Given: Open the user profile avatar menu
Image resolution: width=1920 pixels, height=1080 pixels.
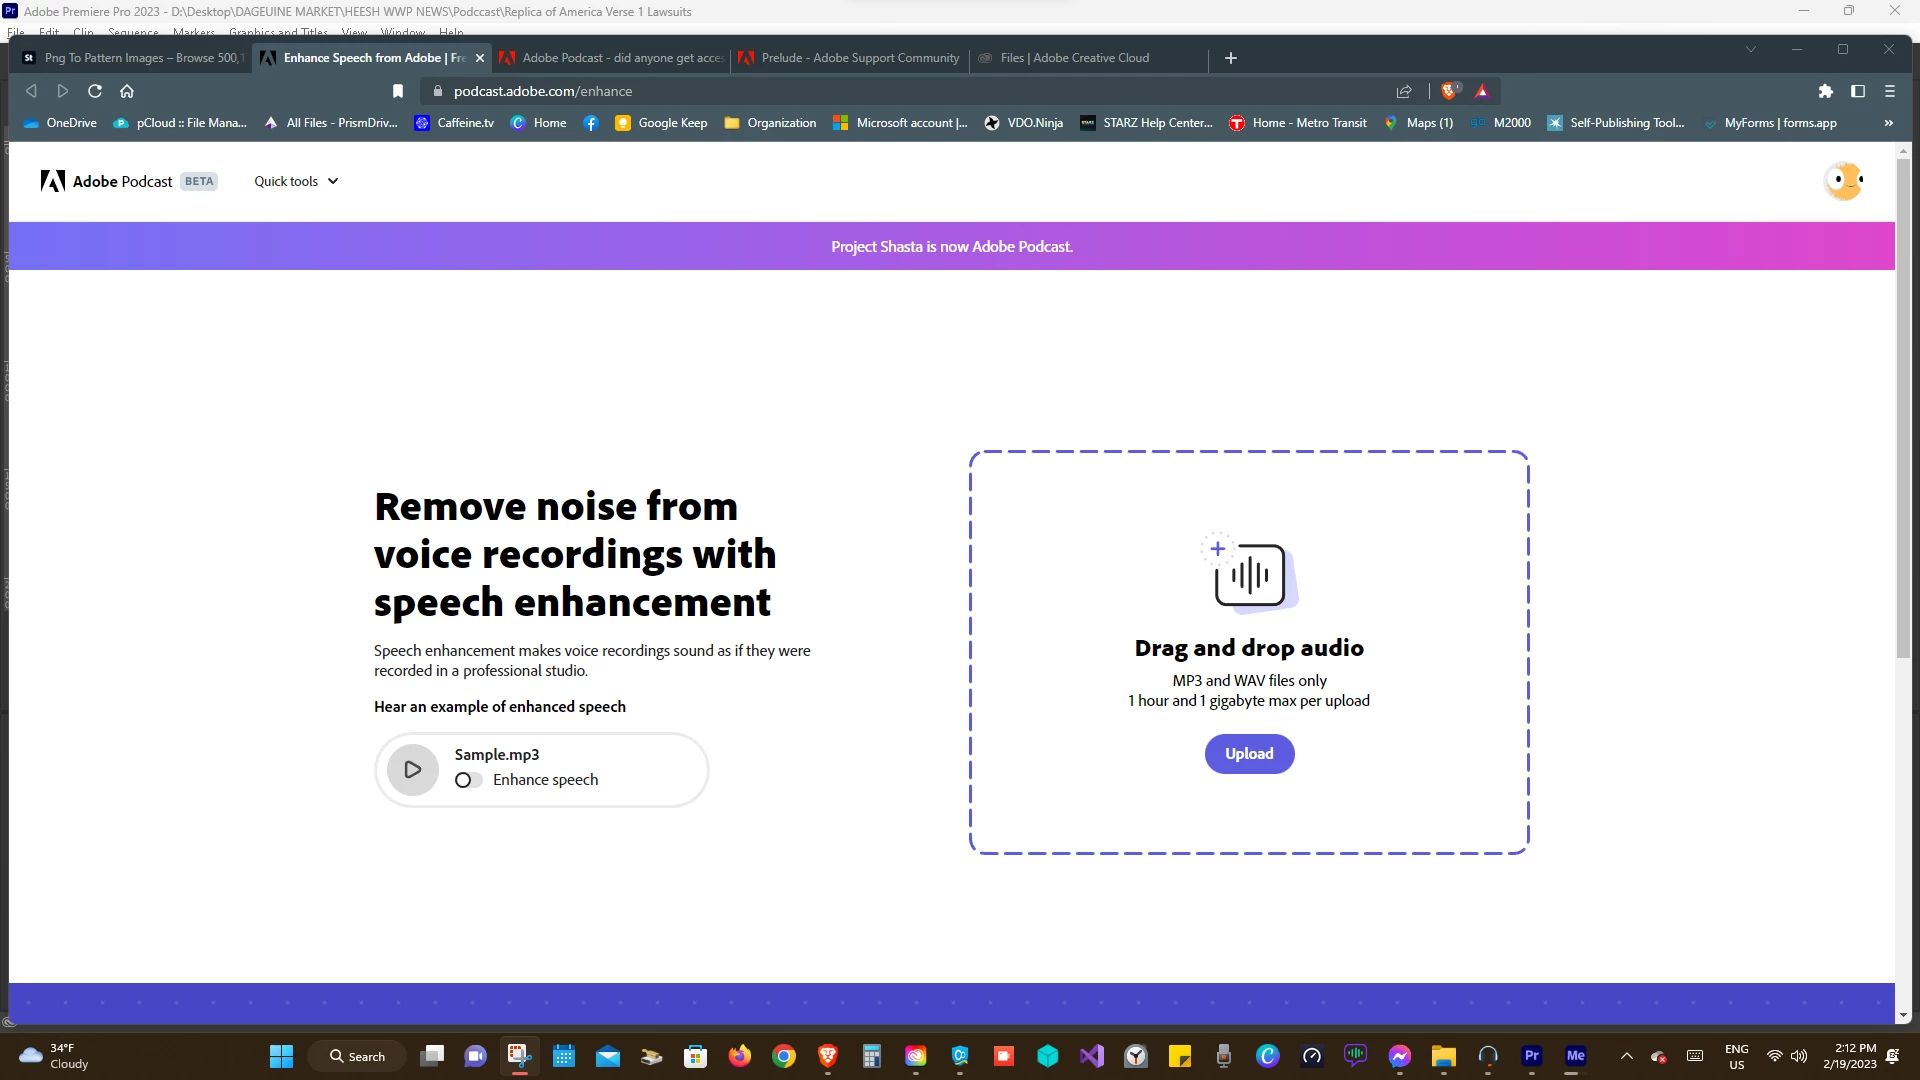Looking at the screenshot, I should (1843, 181).
